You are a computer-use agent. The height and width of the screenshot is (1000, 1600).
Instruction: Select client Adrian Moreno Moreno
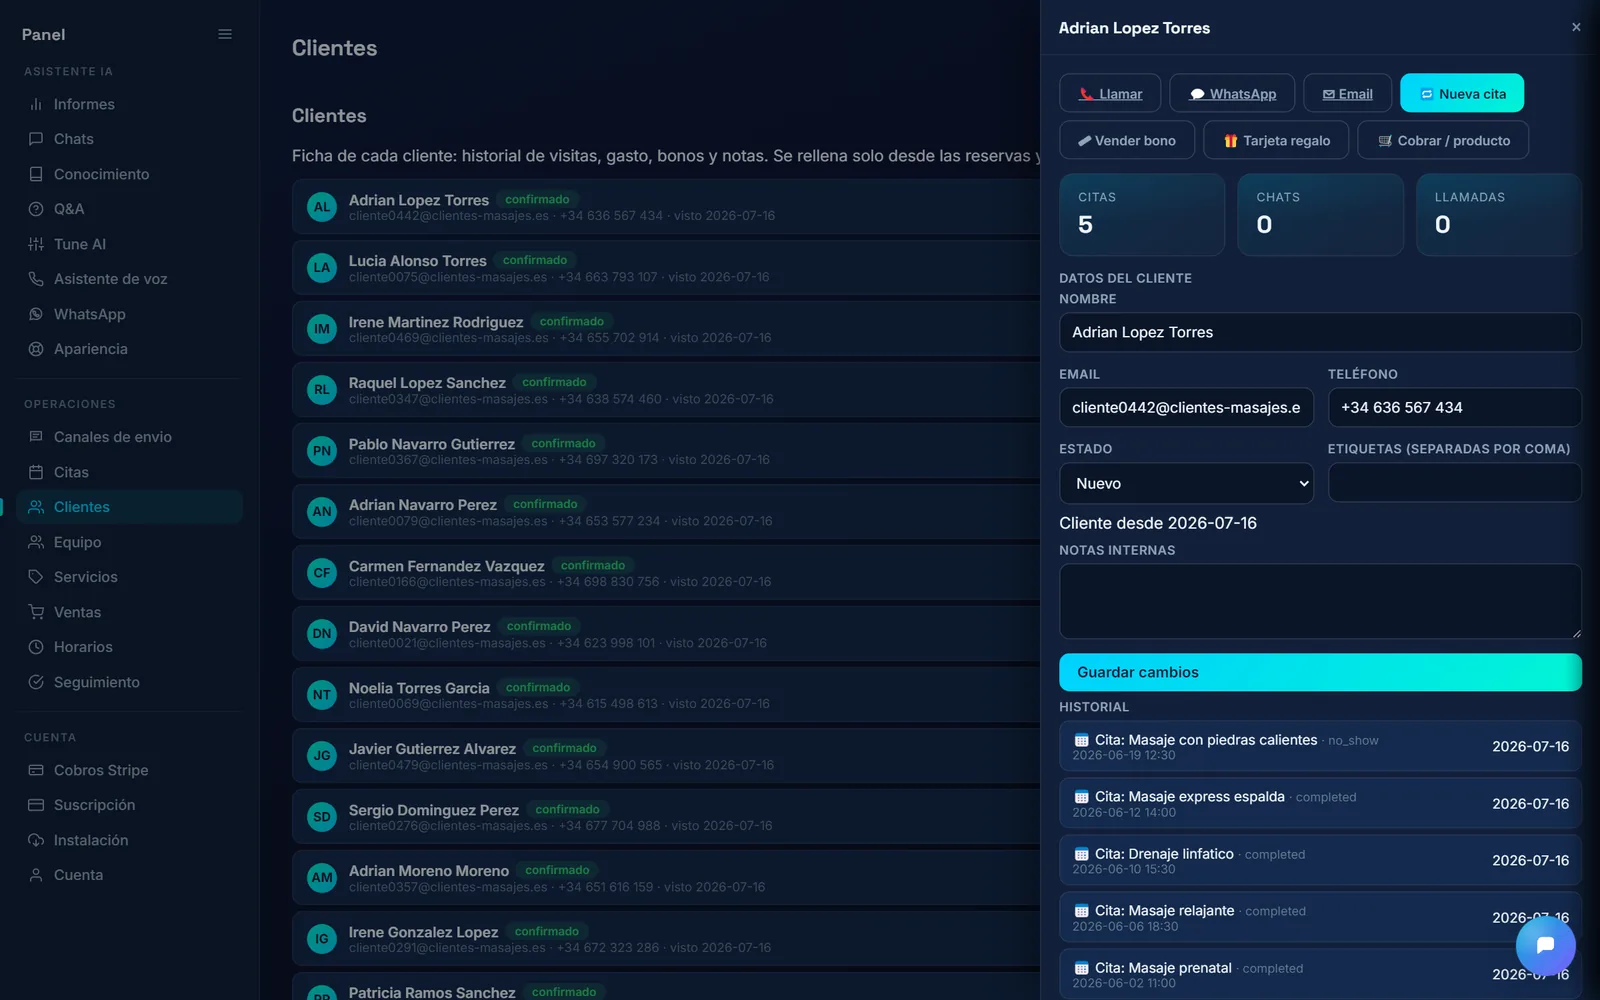666,878
